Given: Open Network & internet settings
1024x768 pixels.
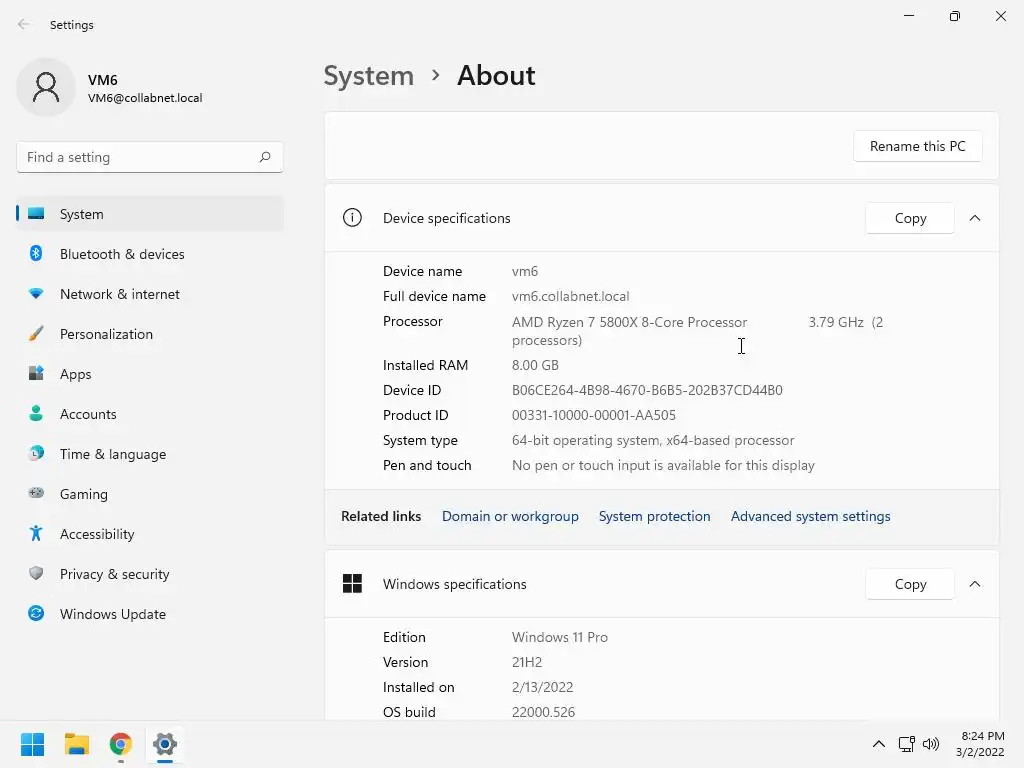Looking at the screenshot, I should pos(150,294).
